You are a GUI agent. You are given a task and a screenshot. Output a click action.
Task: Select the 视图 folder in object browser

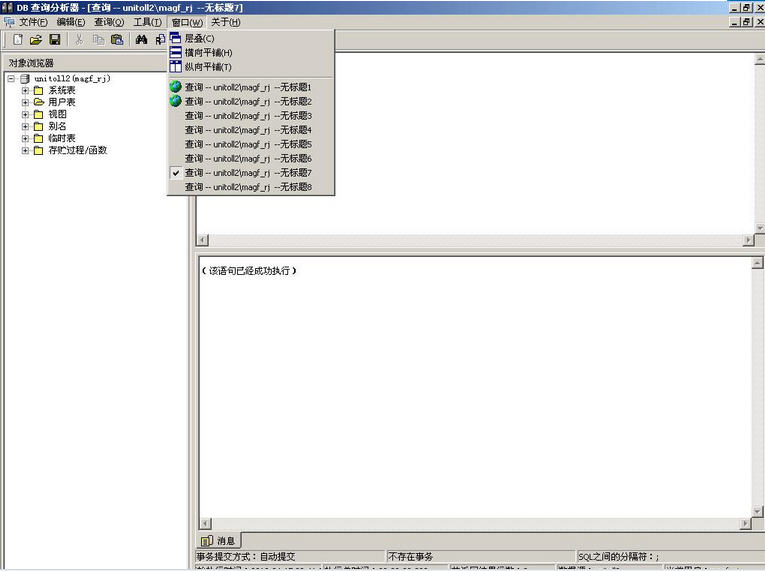click(x=56, y=114)
